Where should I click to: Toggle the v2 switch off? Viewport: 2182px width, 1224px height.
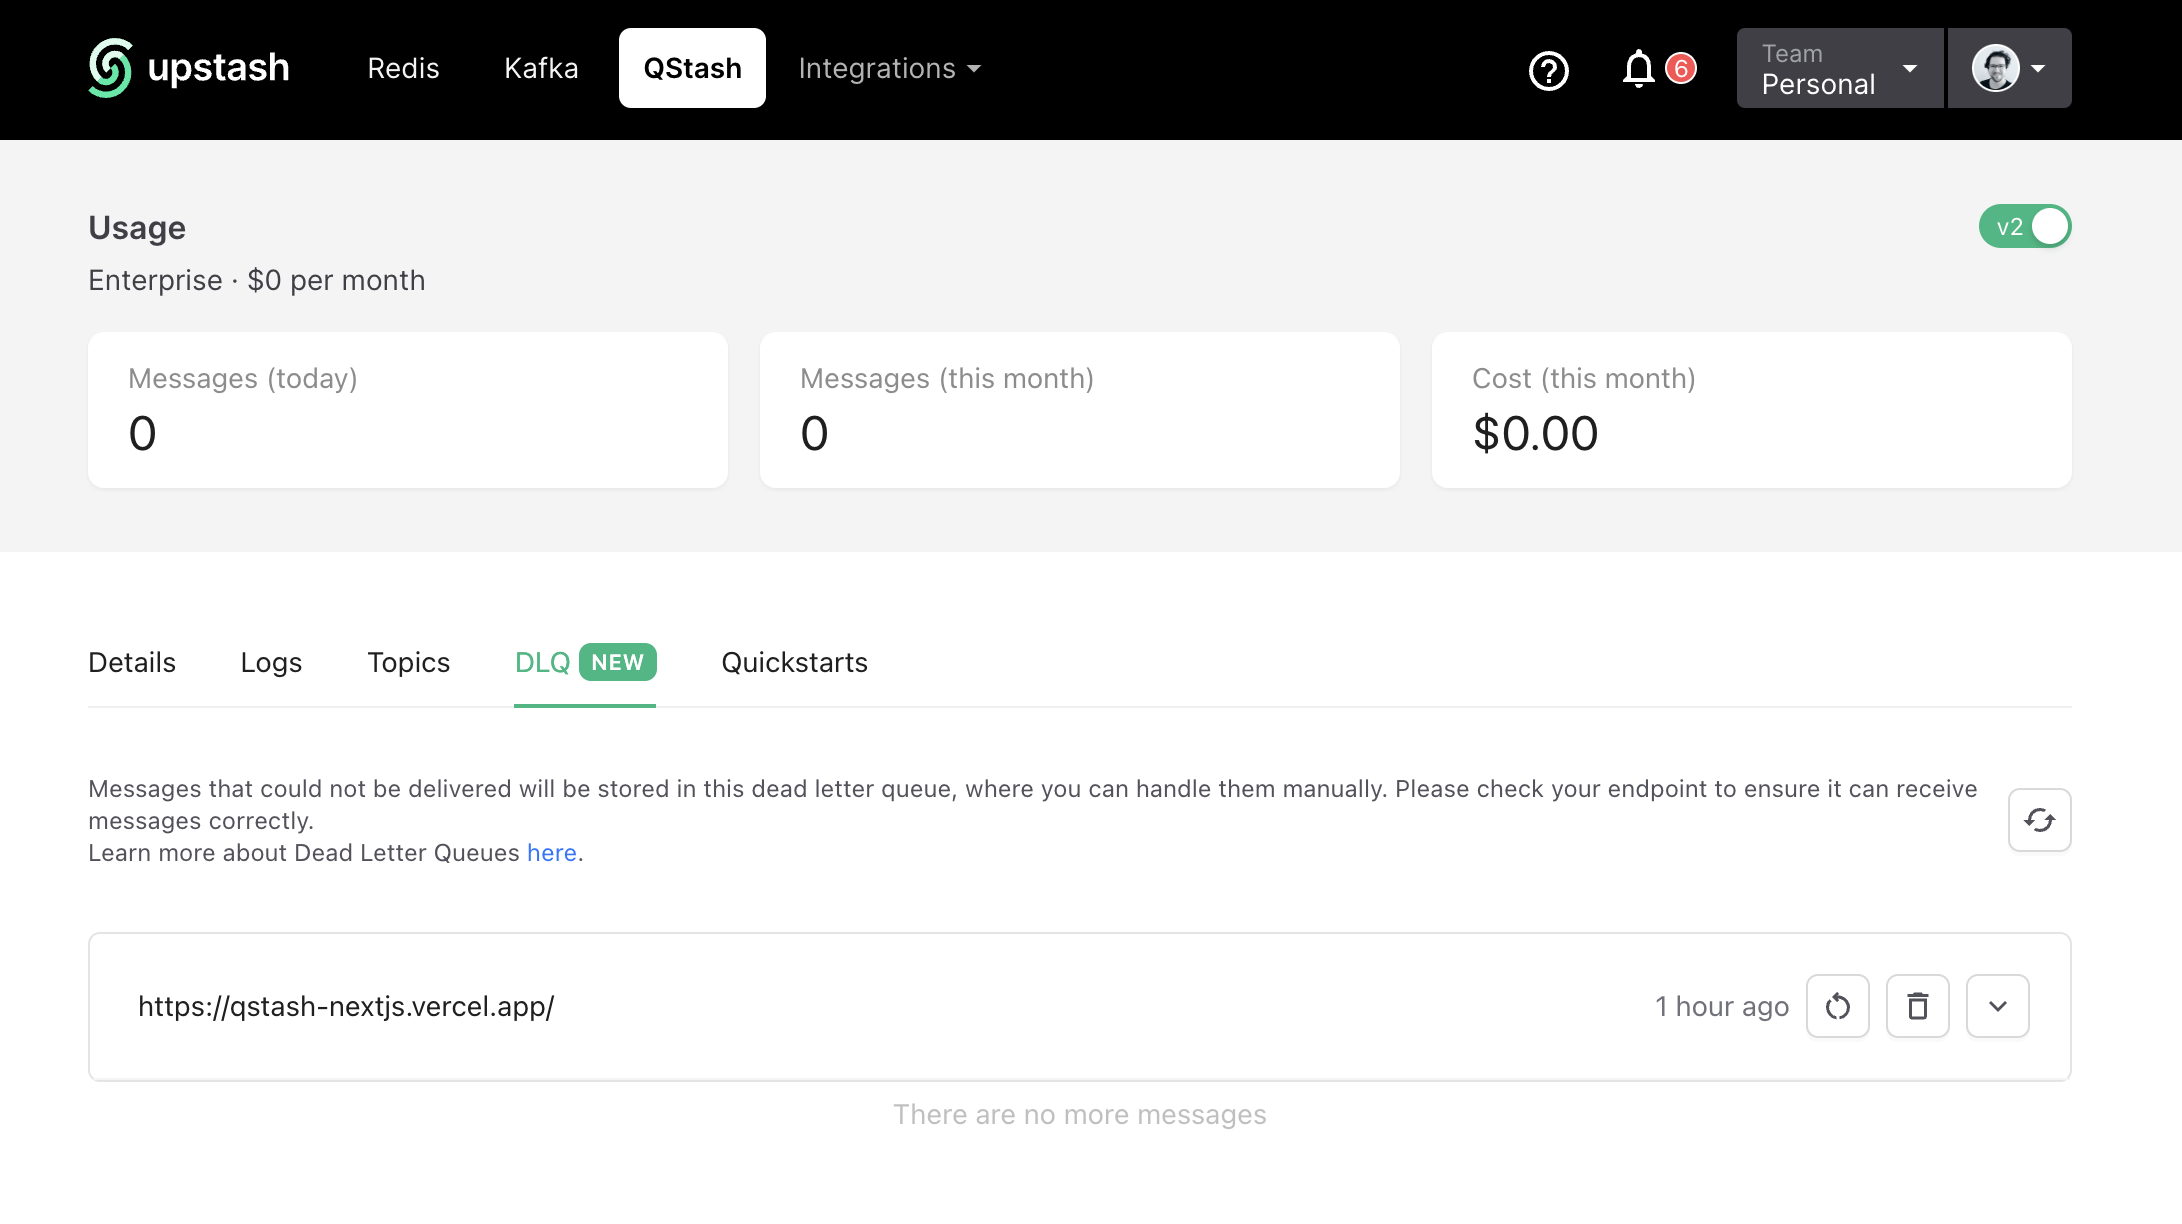tap(2024, 227)
